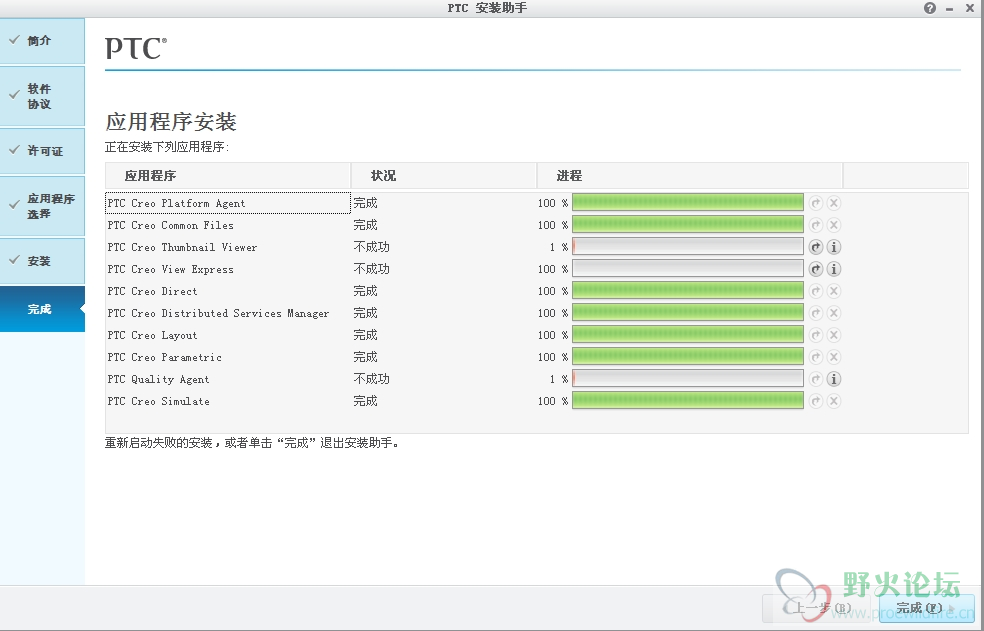
Task: Click retry icon in PTC Creo Simulate row
Action: pyautogui.click(x=815, y=401)
